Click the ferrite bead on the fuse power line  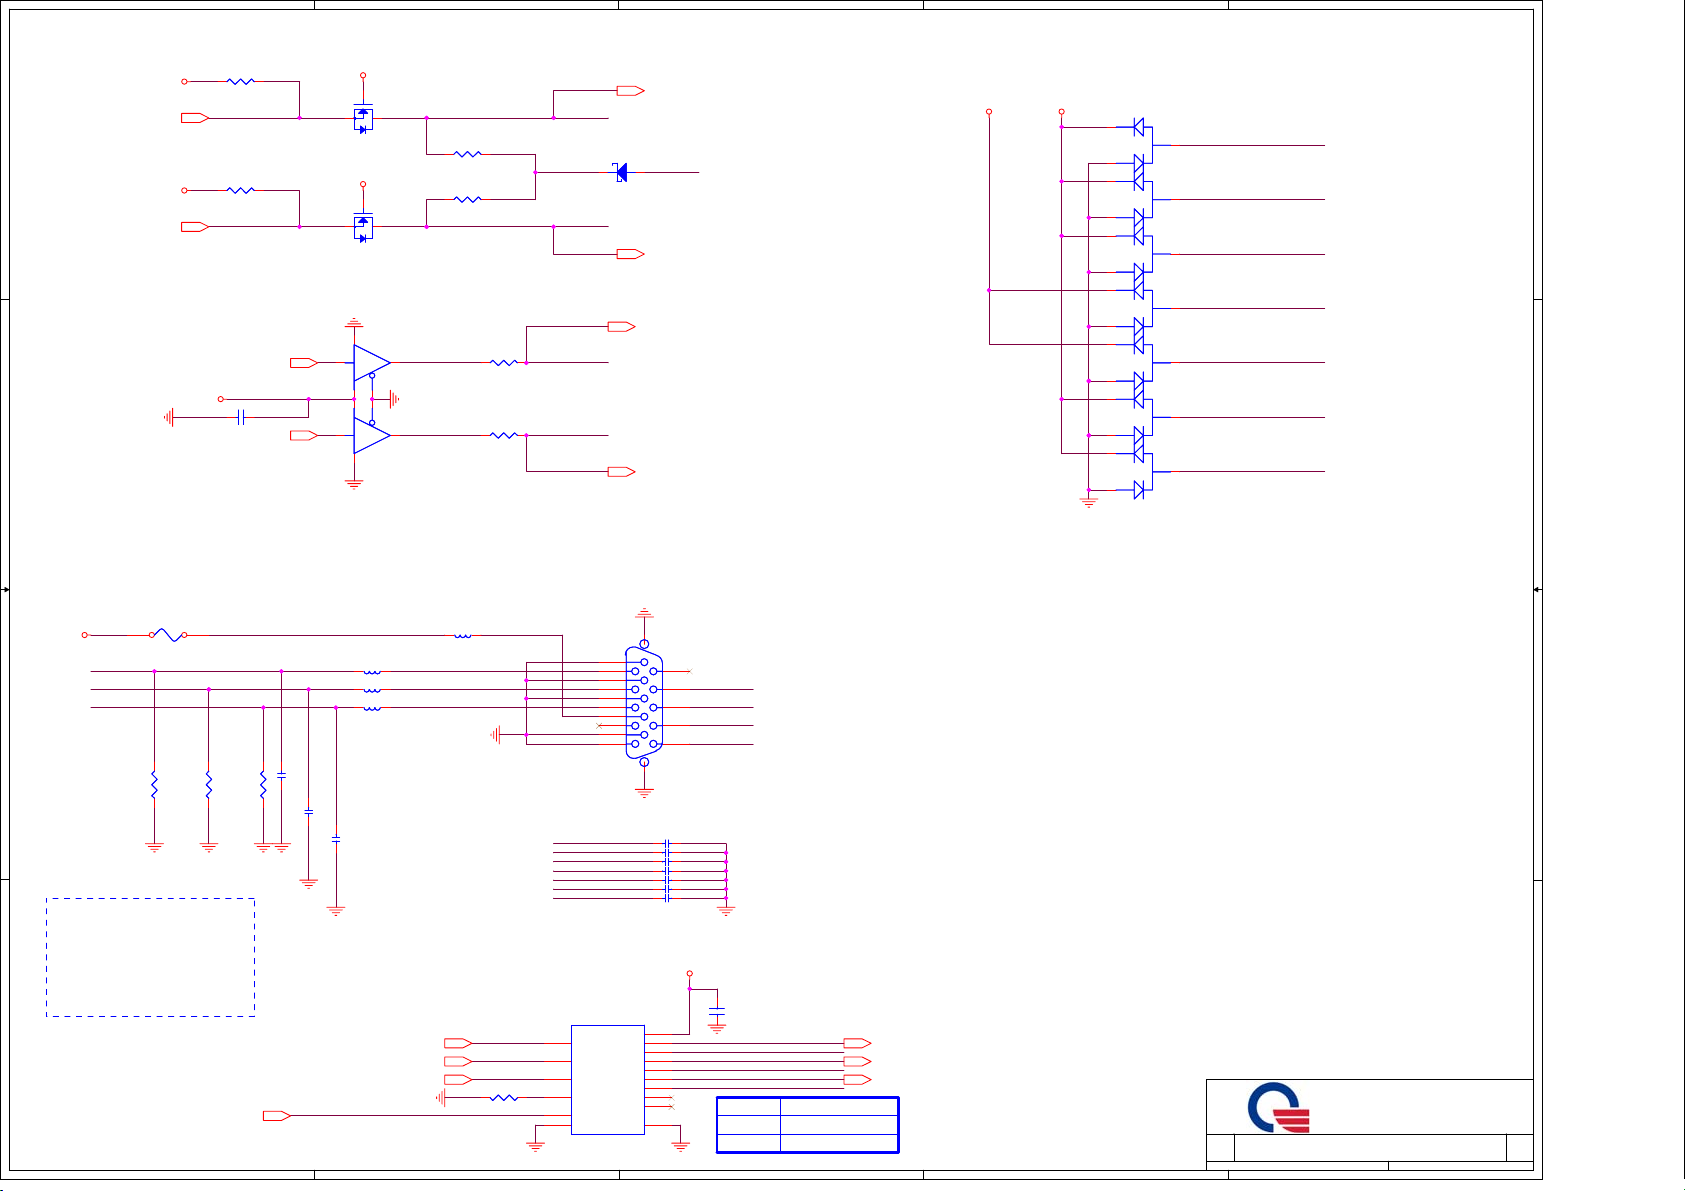463,635
